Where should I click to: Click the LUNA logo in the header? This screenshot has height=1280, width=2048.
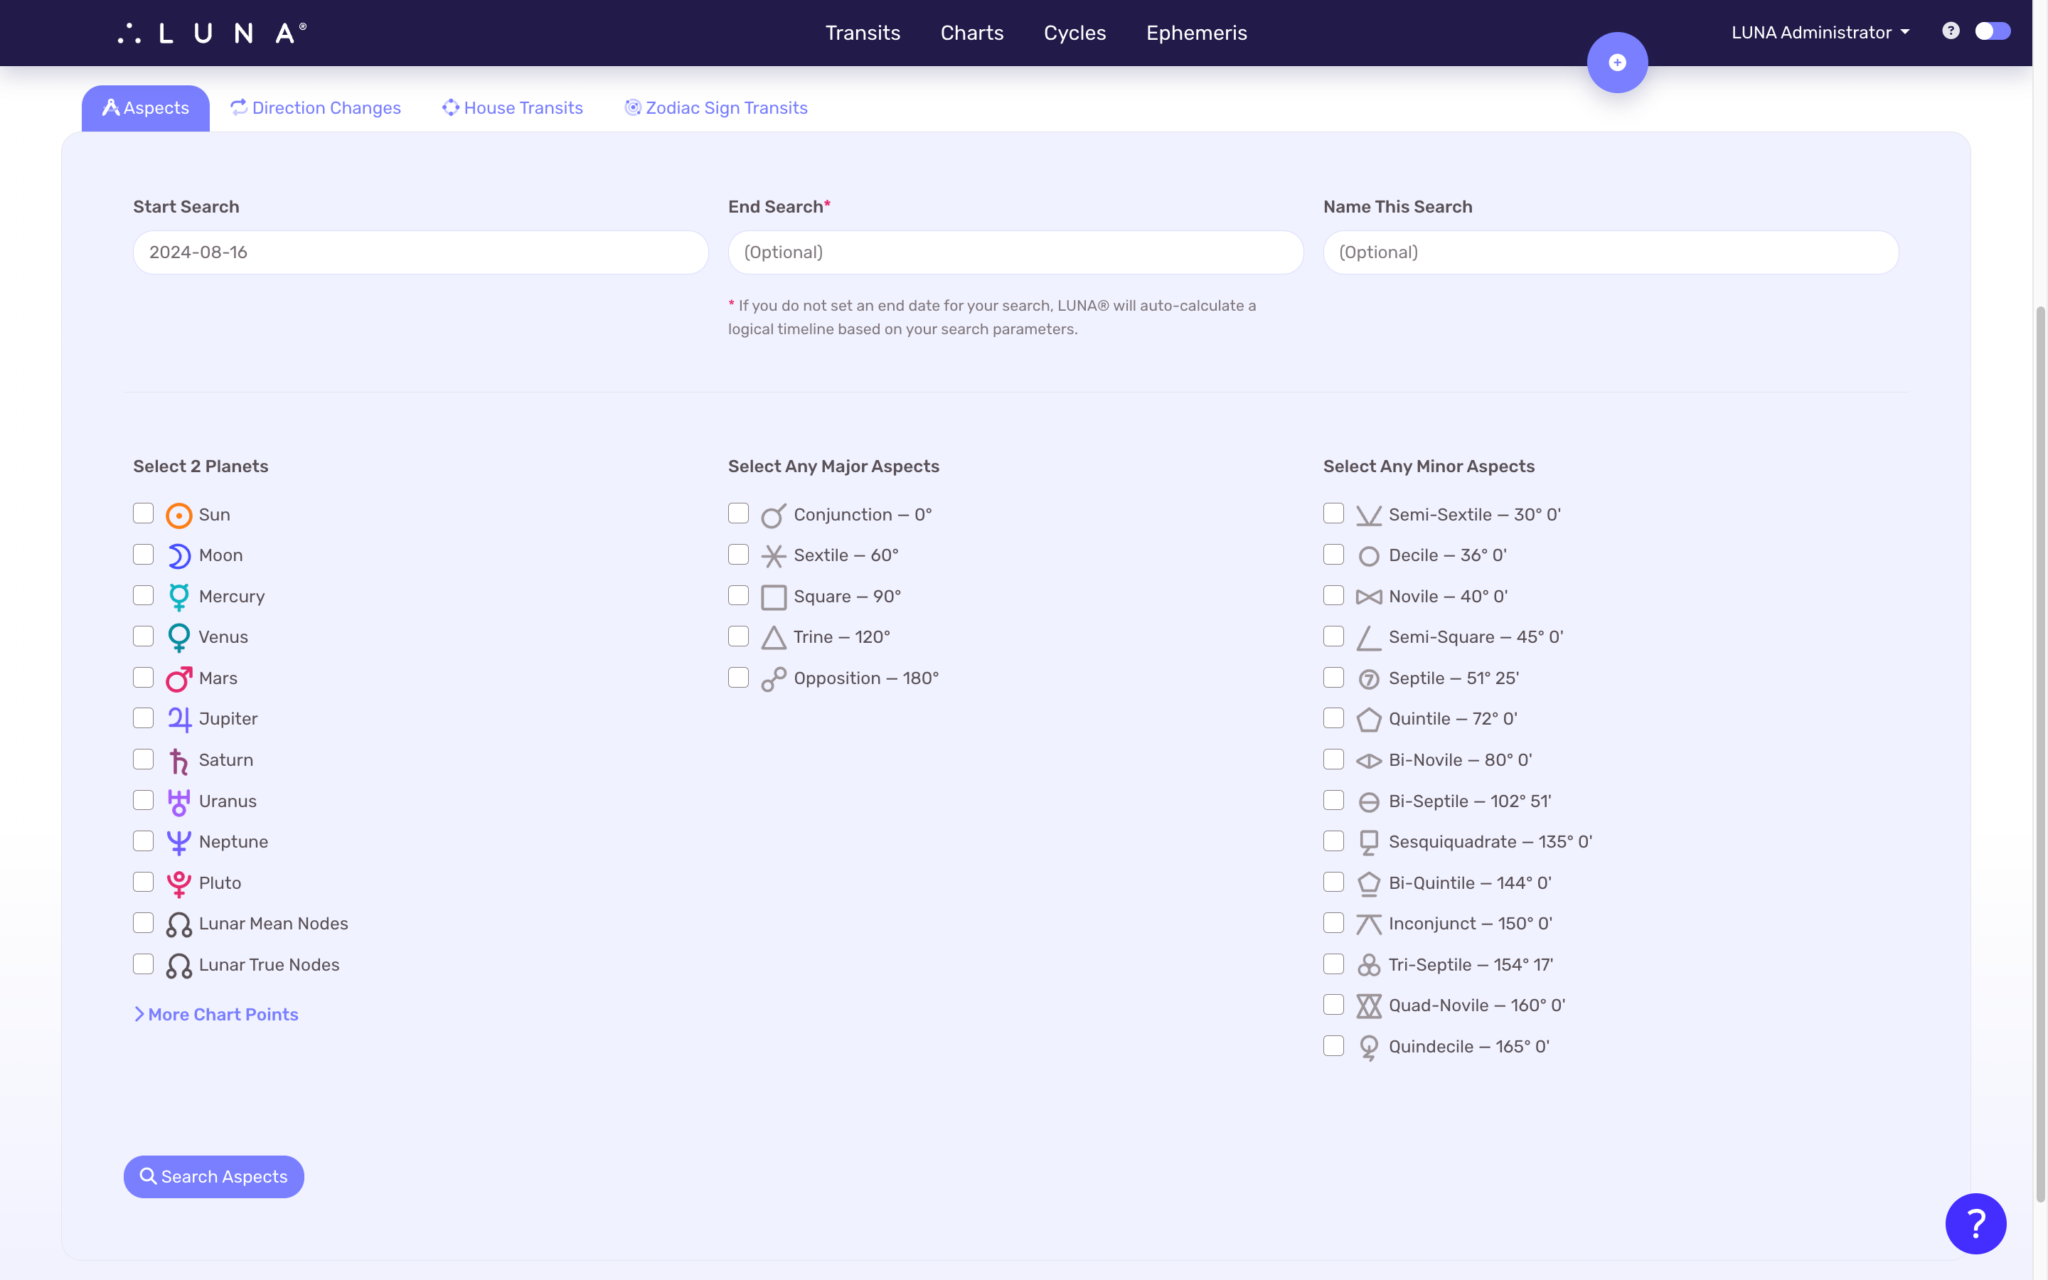210,31
